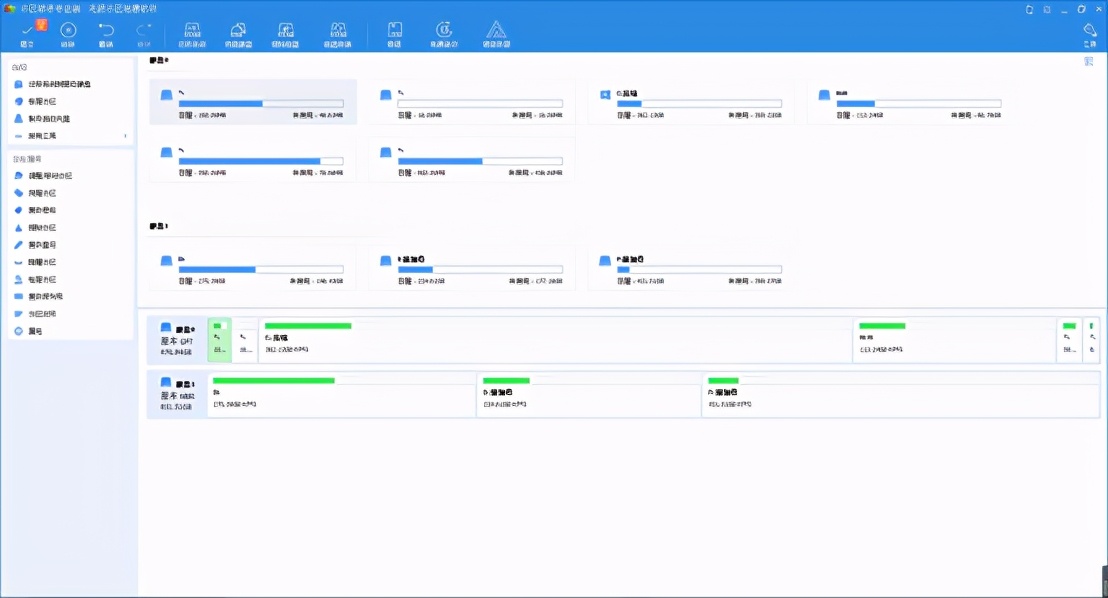Click the first title-bar icon left of minimize

tap(1030, 9)
